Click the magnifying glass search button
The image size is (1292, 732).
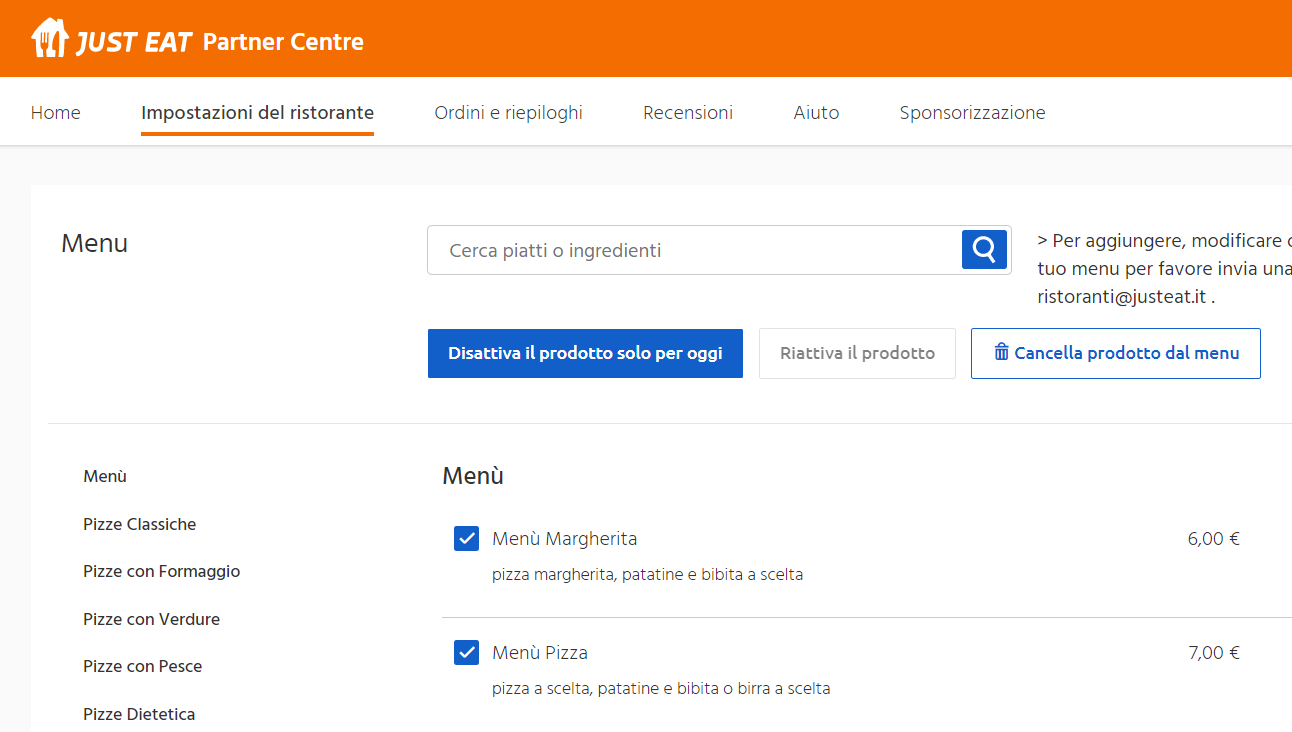(x=984, y=250)
